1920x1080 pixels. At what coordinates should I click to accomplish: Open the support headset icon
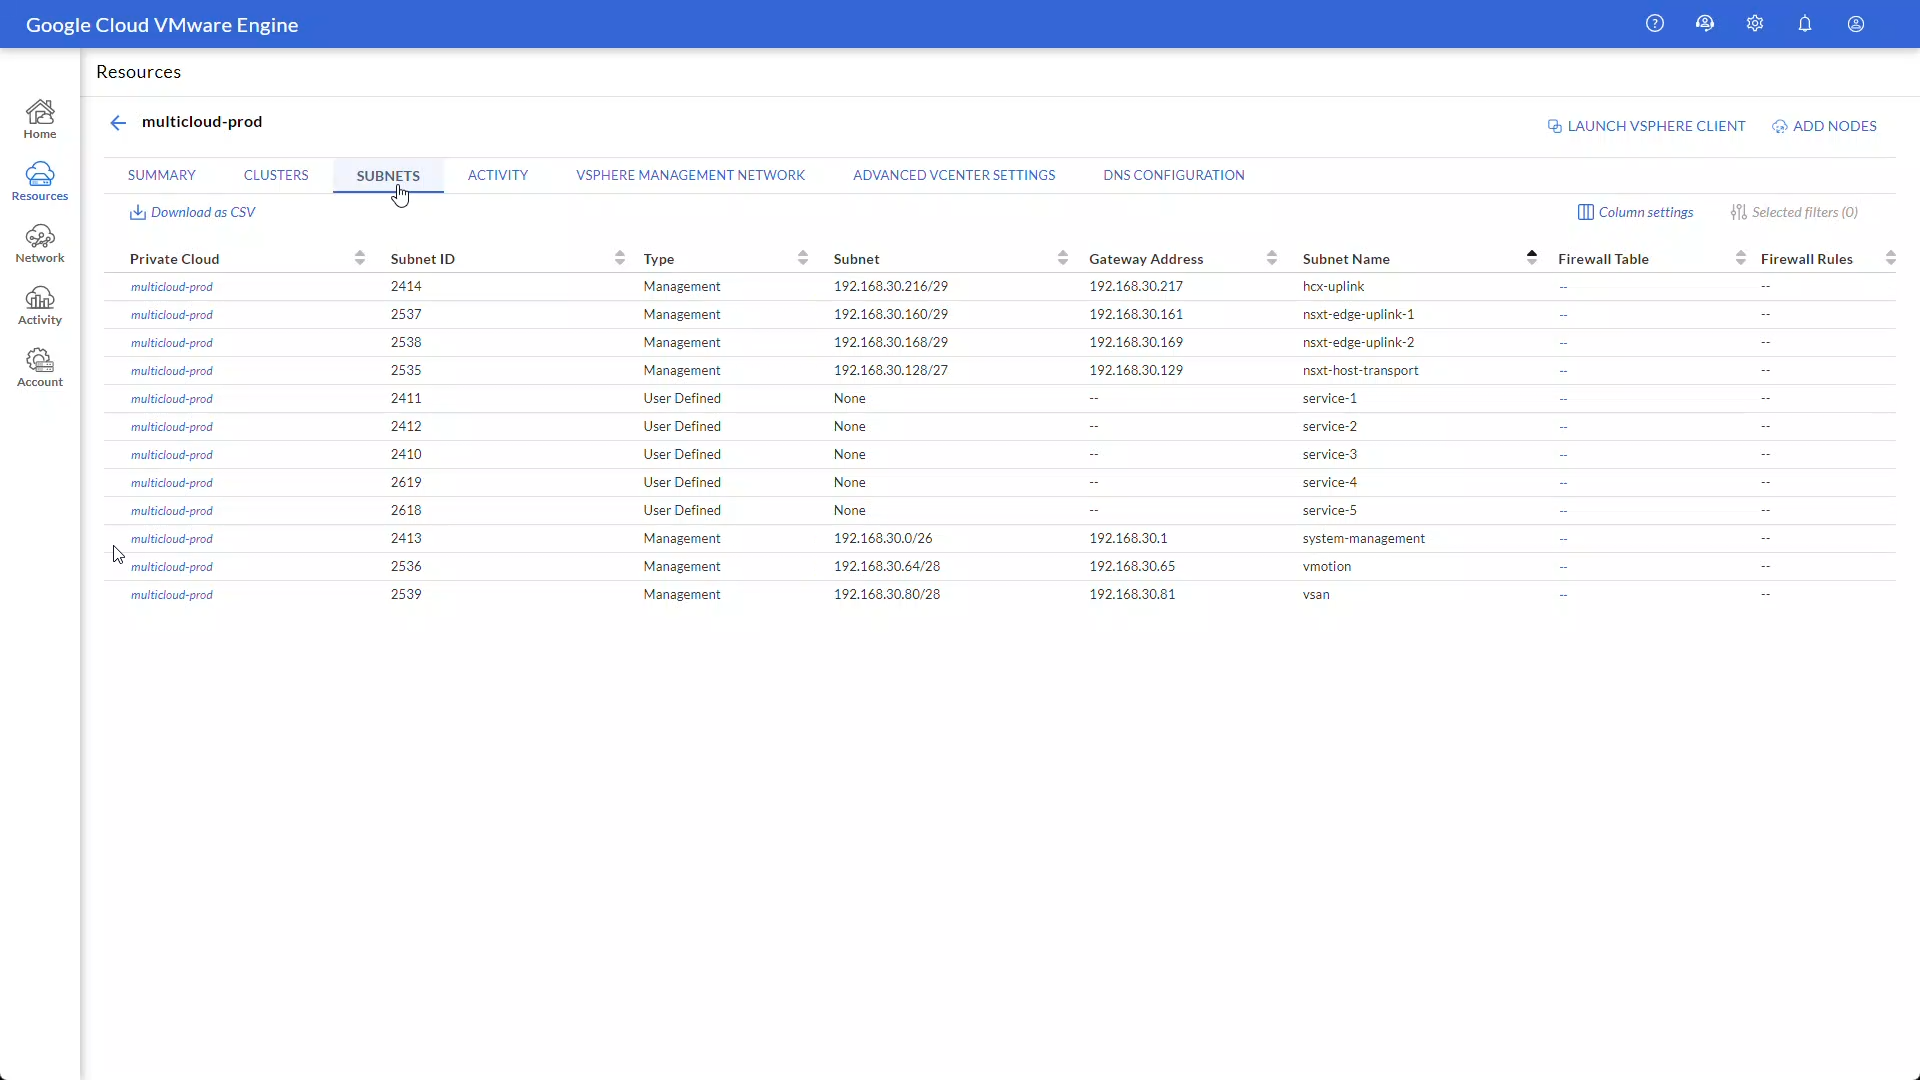tap(1705, 24)
